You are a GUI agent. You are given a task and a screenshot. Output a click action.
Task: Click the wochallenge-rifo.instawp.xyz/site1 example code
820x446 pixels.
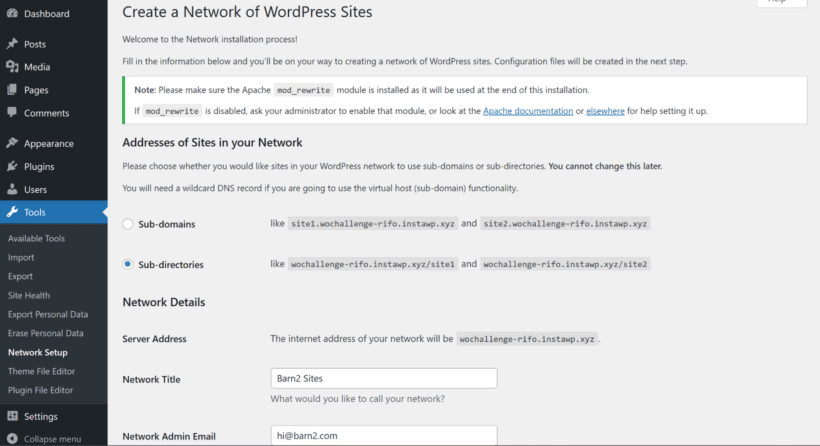click(x=373, y=264)
